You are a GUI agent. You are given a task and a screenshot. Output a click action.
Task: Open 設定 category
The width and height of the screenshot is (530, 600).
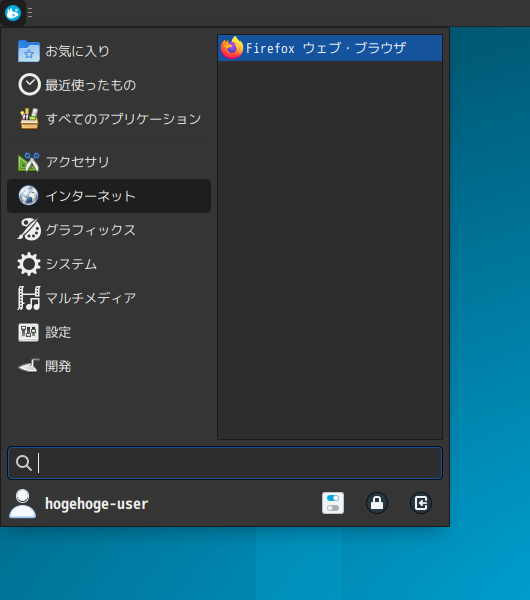click(x=109, y=332)
